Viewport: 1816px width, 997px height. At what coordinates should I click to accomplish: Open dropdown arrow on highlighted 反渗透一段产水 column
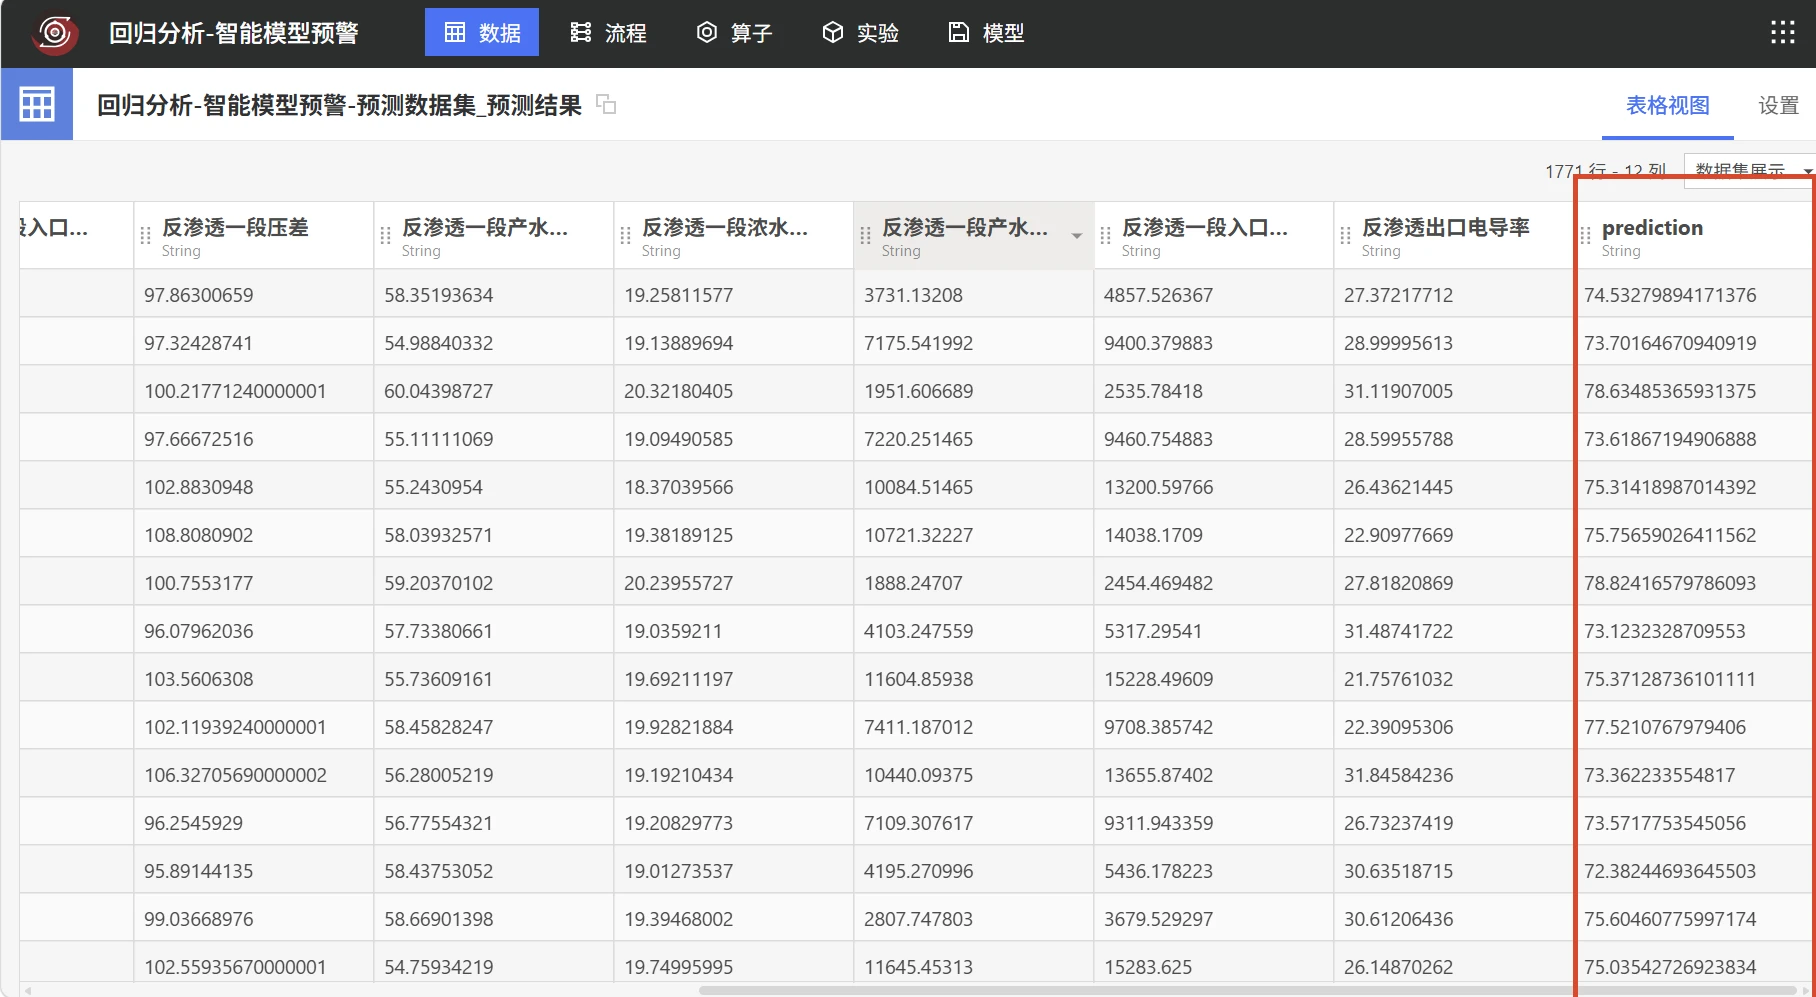[x=1077, y=236]
